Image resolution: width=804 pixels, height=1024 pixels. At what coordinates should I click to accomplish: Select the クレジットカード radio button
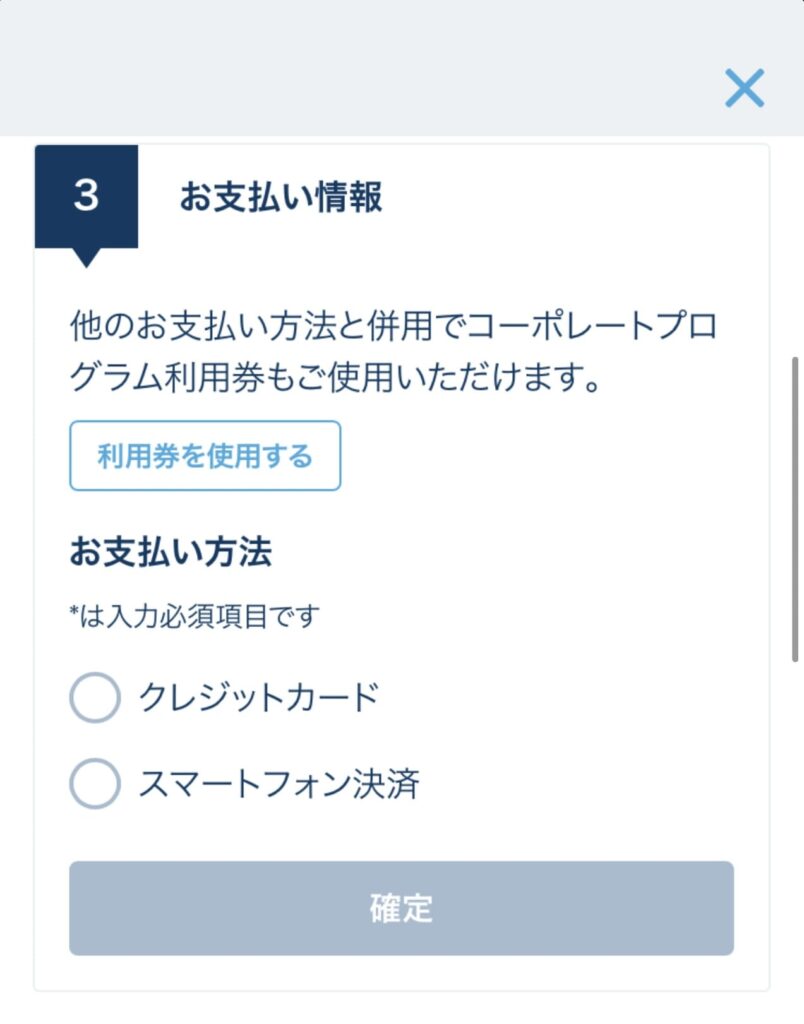pos(95,698)
